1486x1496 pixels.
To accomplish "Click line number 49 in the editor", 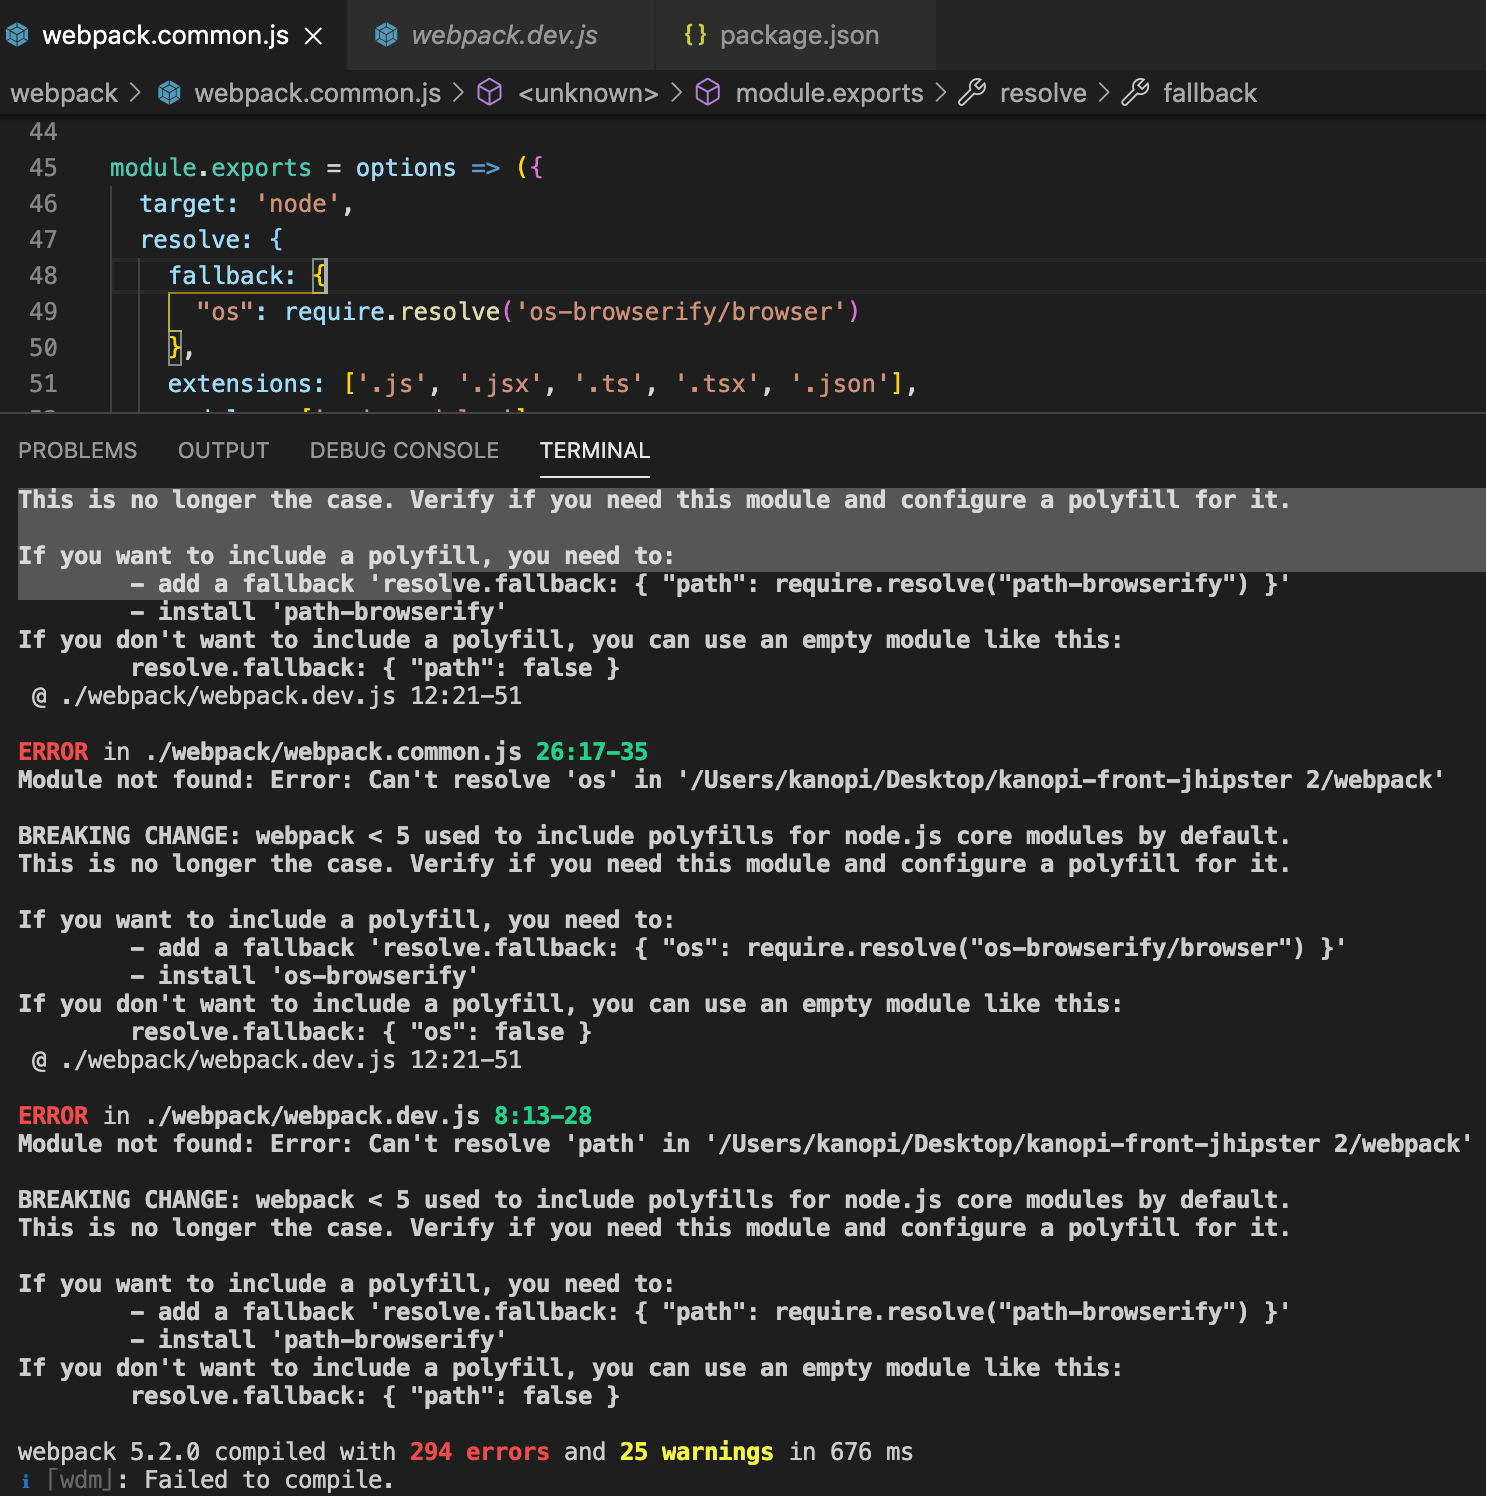I will pos(42,311).
